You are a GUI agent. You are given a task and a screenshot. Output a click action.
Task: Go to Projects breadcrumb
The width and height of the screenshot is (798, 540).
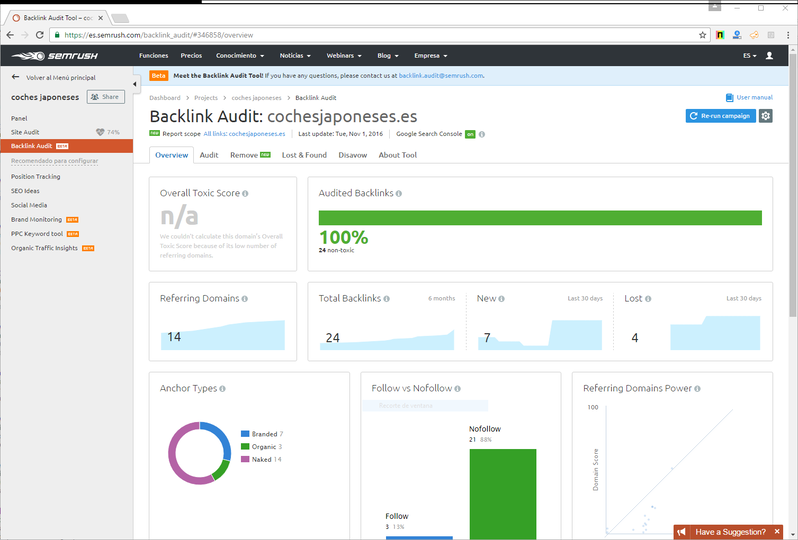coord(206,98)
